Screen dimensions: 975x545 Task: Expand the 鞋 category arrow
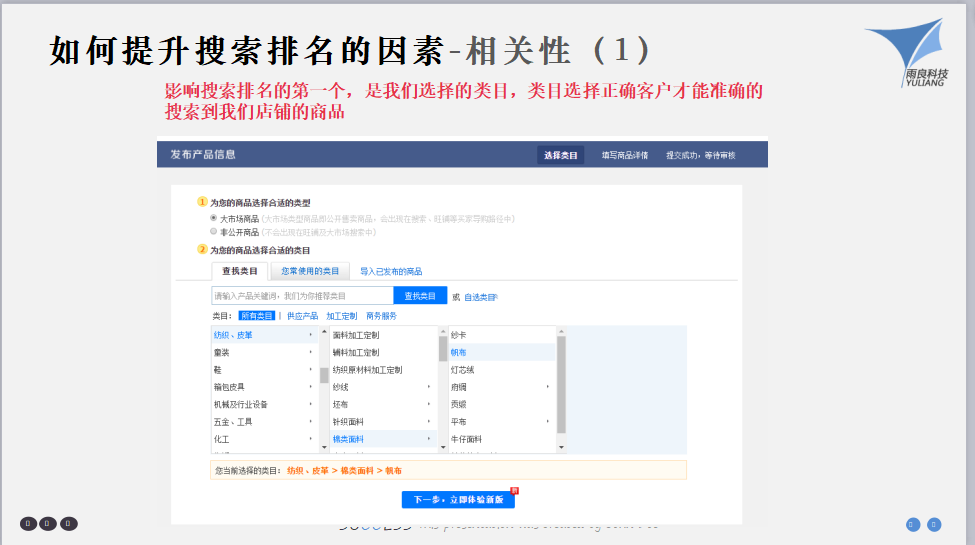311,370
